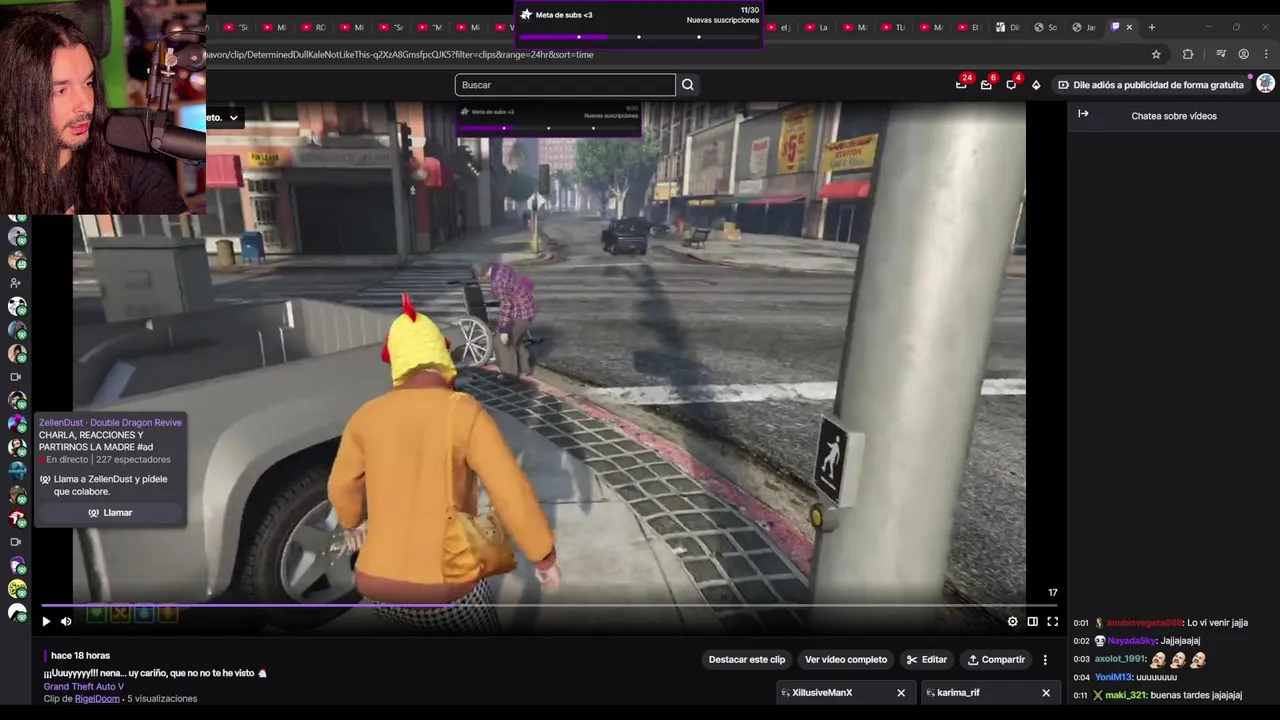Open a new browser tab

click(1151, 27)
